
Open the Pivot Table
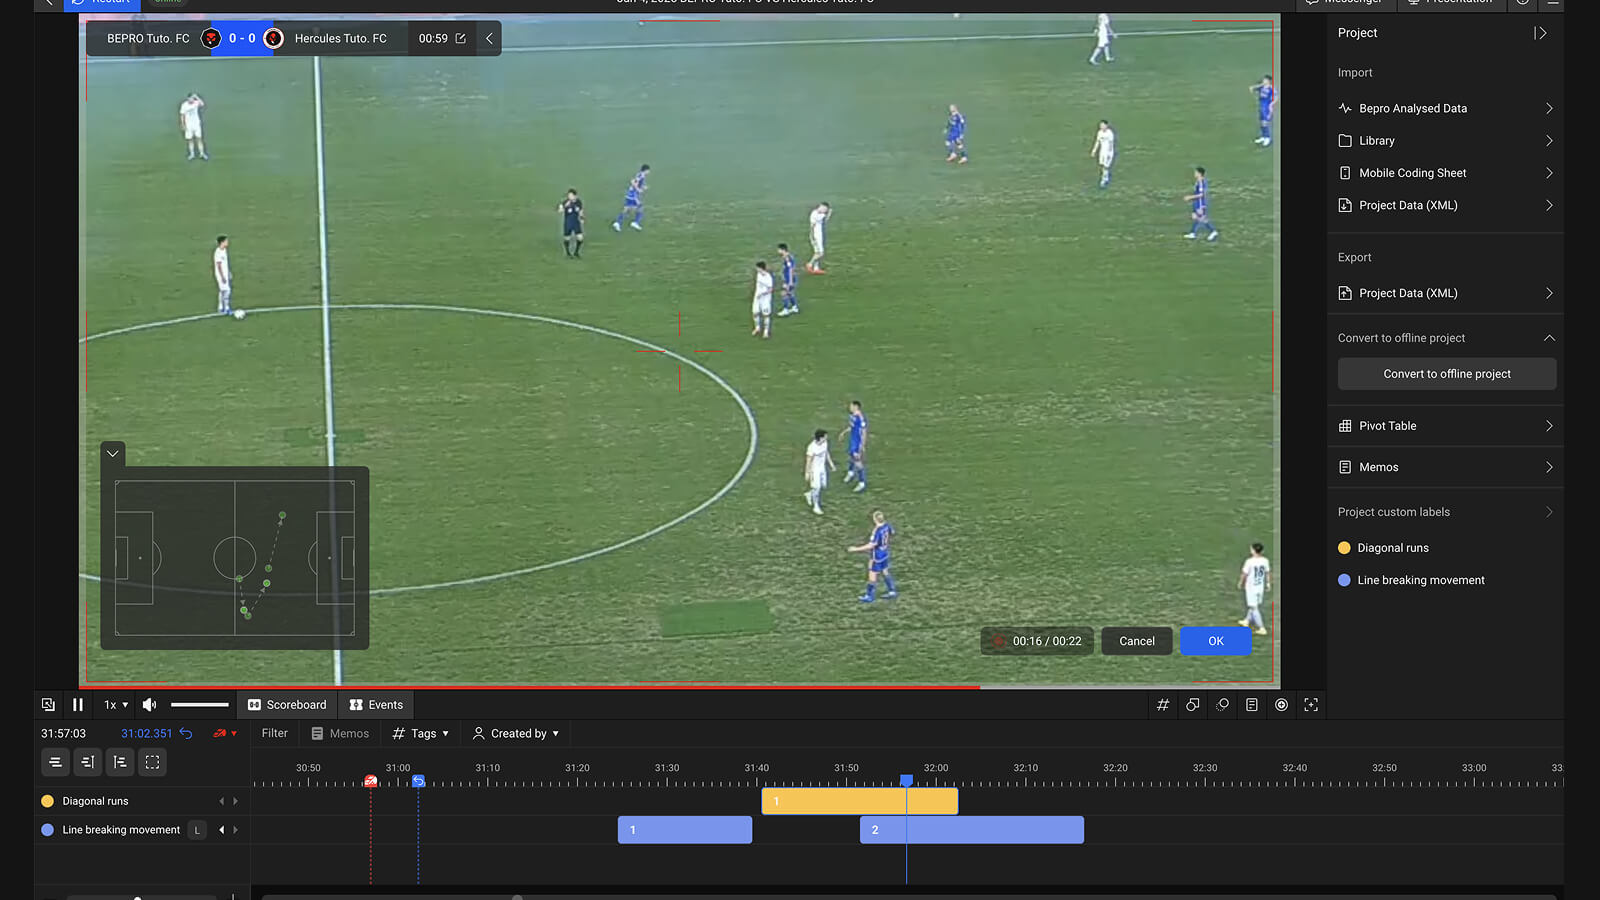(1446, 426)
